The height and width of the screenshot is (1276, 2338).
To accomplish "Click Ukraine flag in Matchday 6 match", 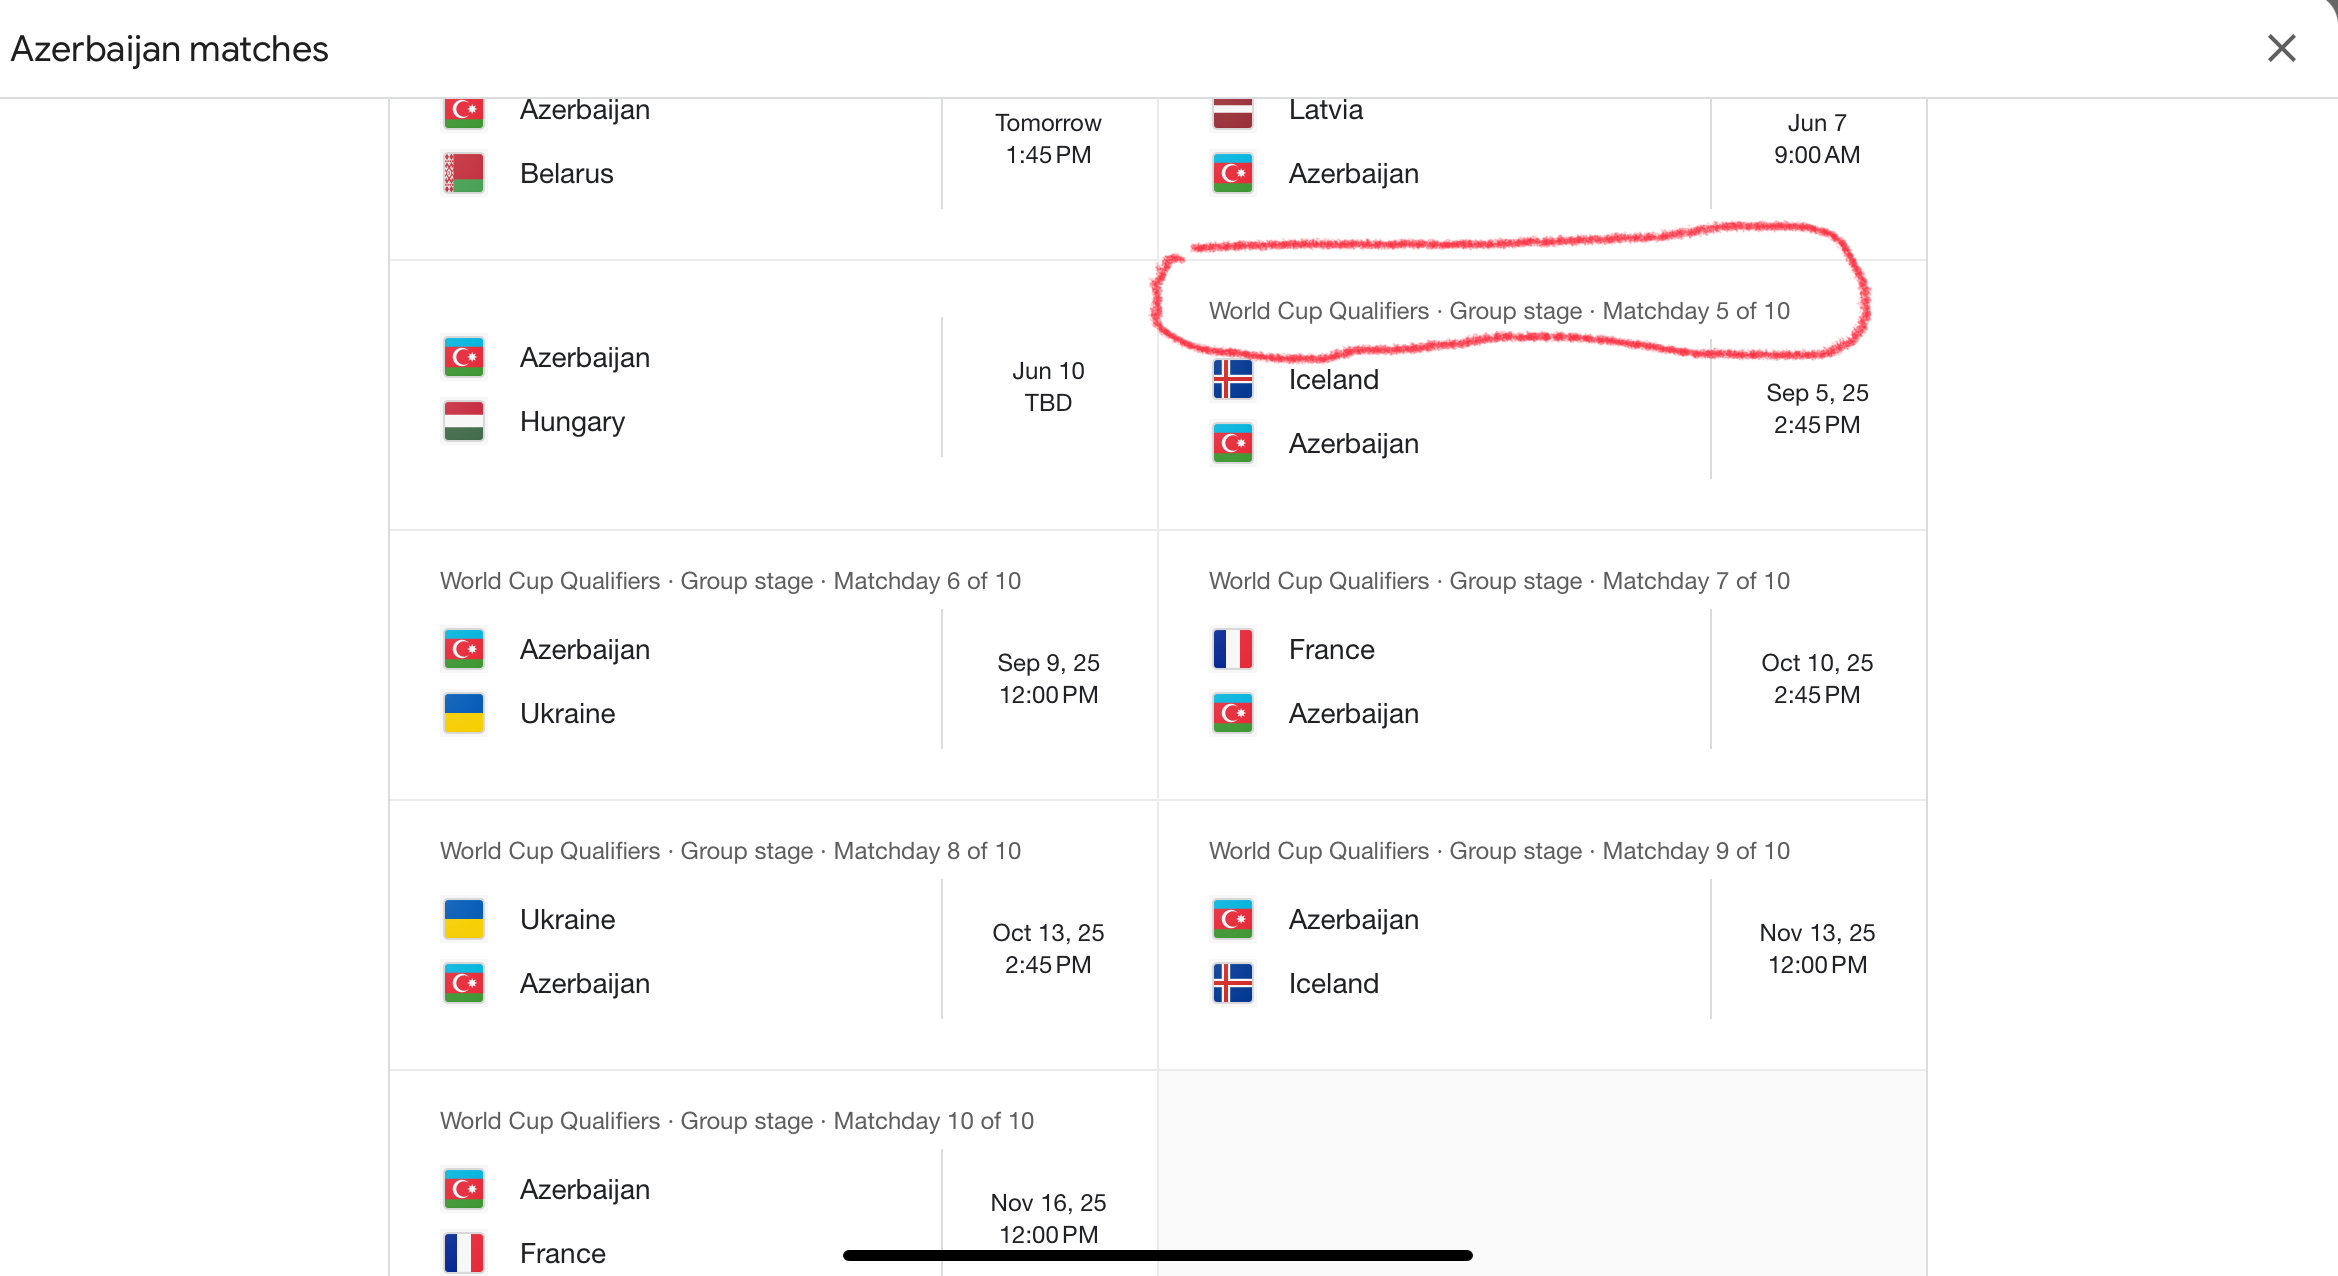I will tap(464, 713).
